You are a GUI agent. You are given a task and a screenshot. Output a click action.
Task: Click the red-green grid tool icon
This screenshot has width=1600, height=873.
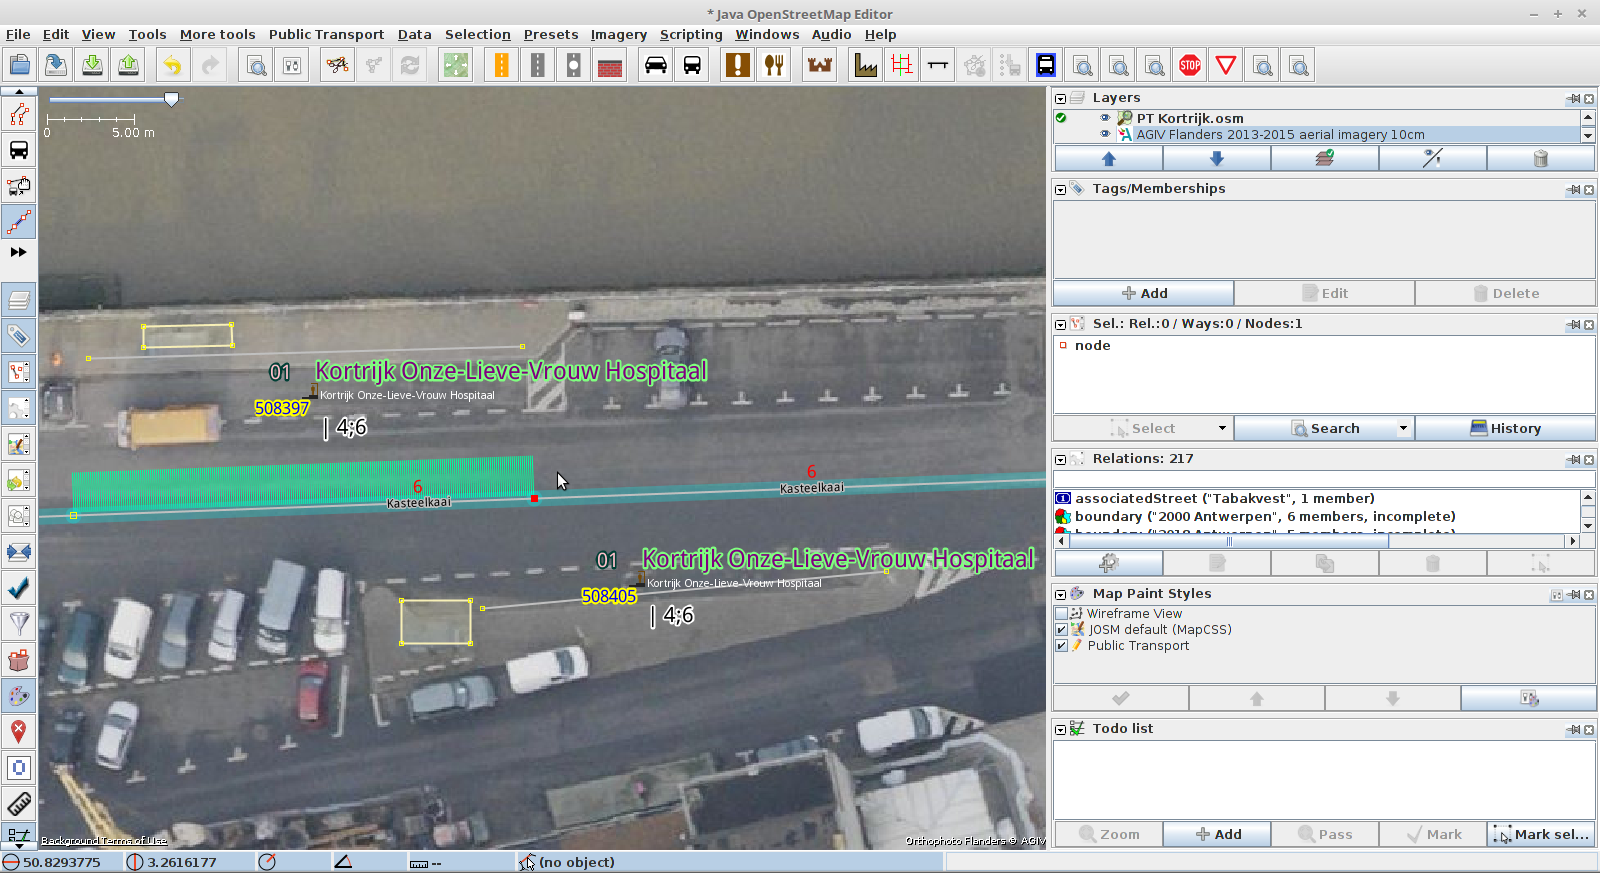pyautogui.click(x=902, y=66)
